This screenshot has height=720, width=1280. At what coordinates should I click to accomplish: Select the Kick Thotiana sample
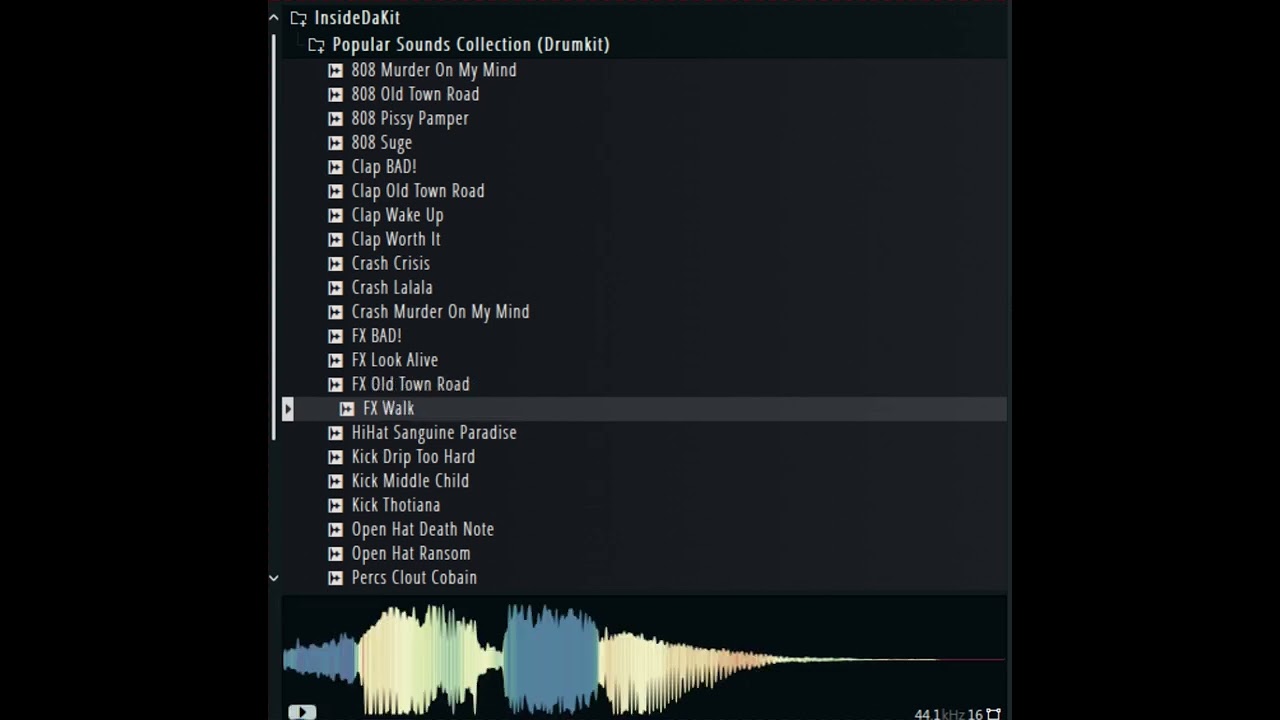396,505
